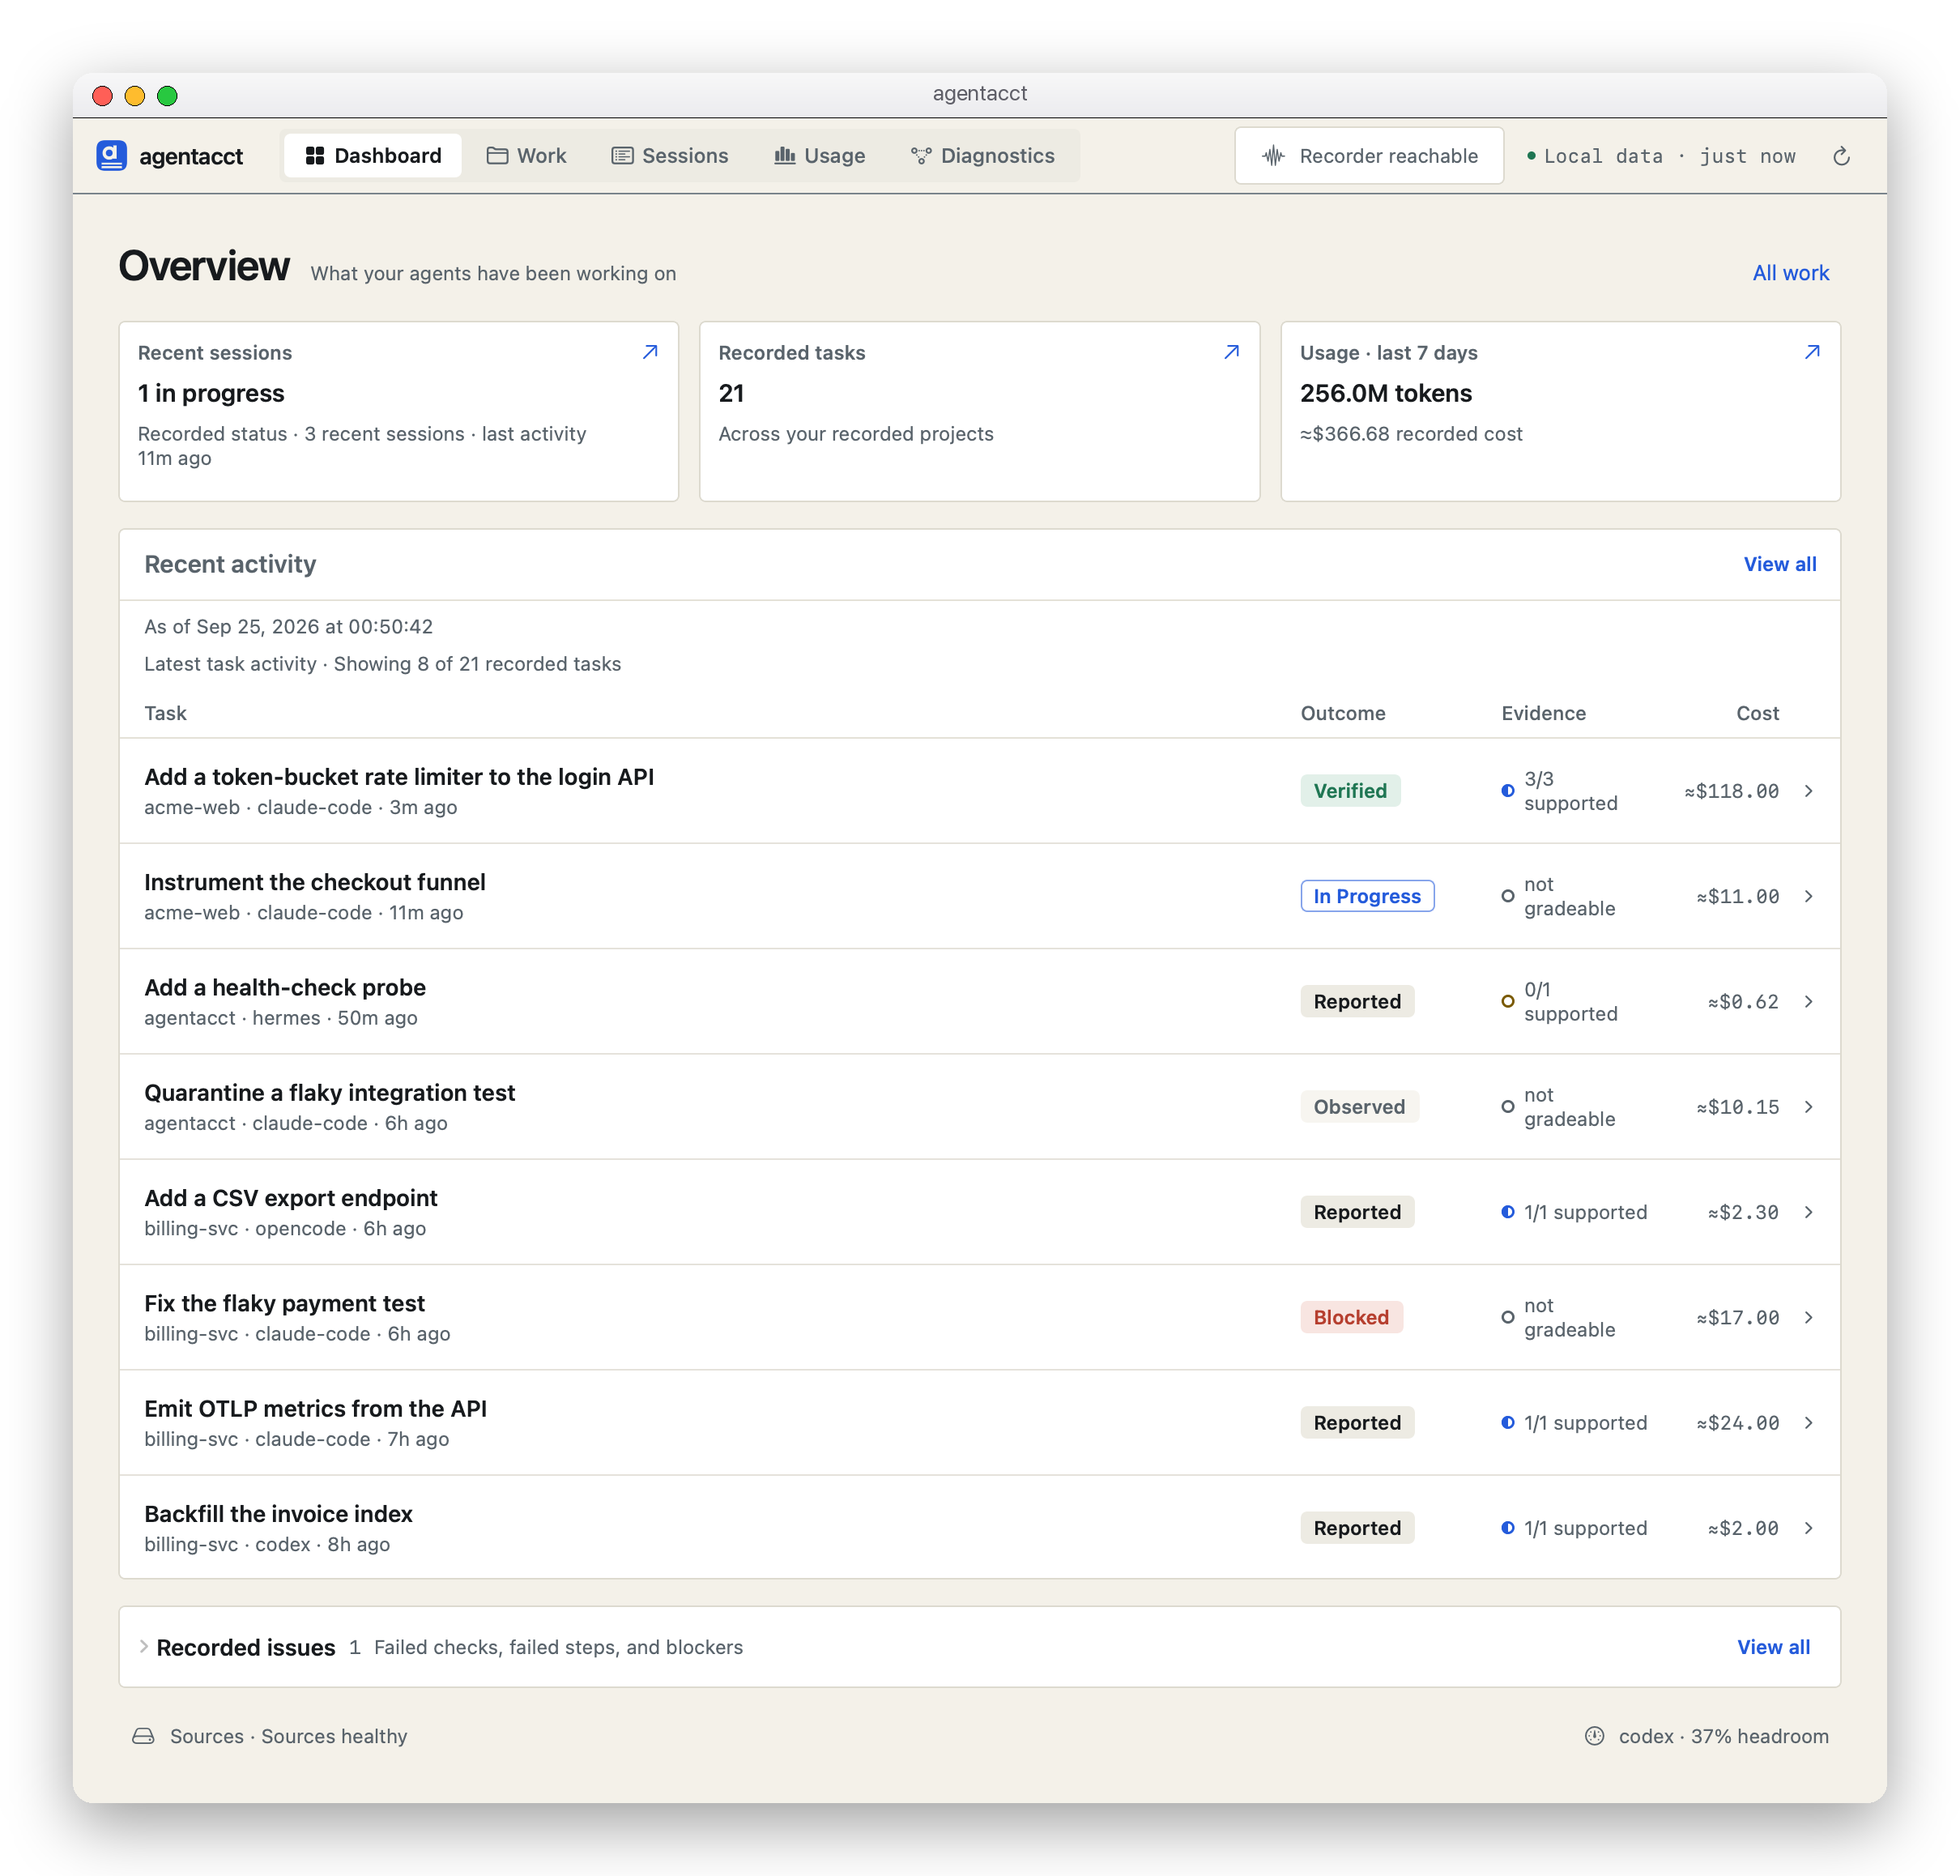Click evidence circle on checkout funnel row
Viewport: 1960px width, 1876px height.
1507,896
